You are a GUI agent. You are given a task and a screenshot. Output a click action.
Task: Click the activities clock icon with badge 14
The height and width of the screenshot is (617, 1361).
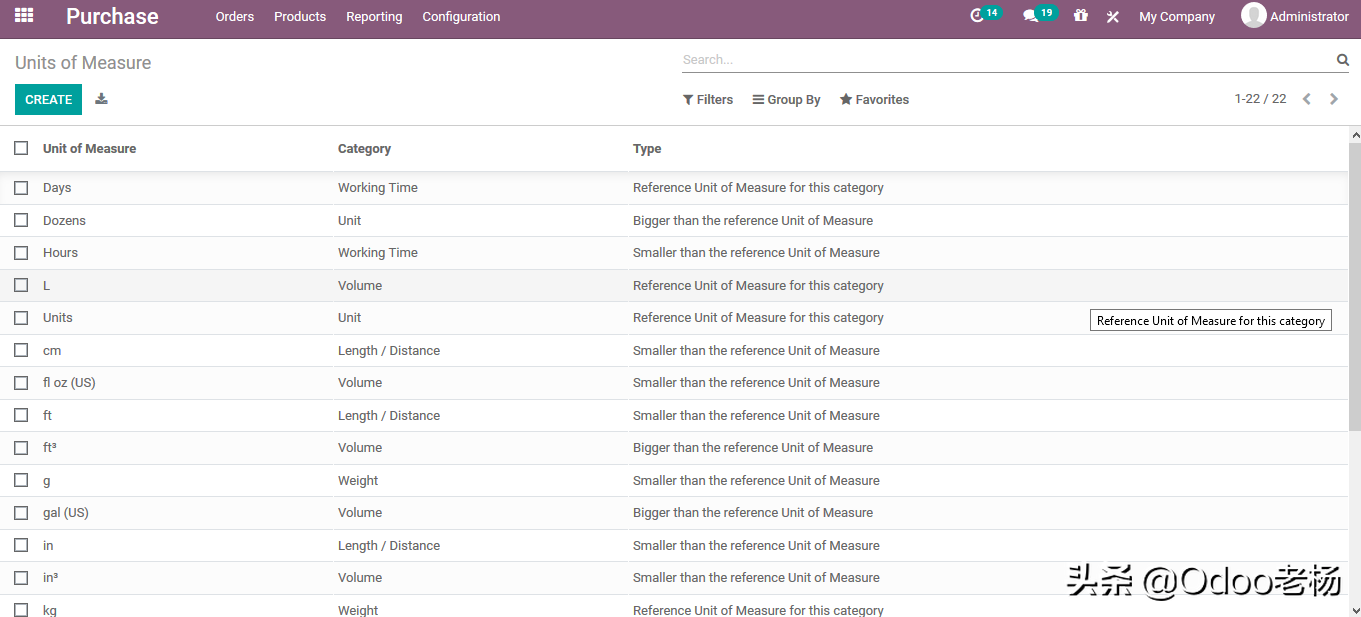tap(978, 16)
